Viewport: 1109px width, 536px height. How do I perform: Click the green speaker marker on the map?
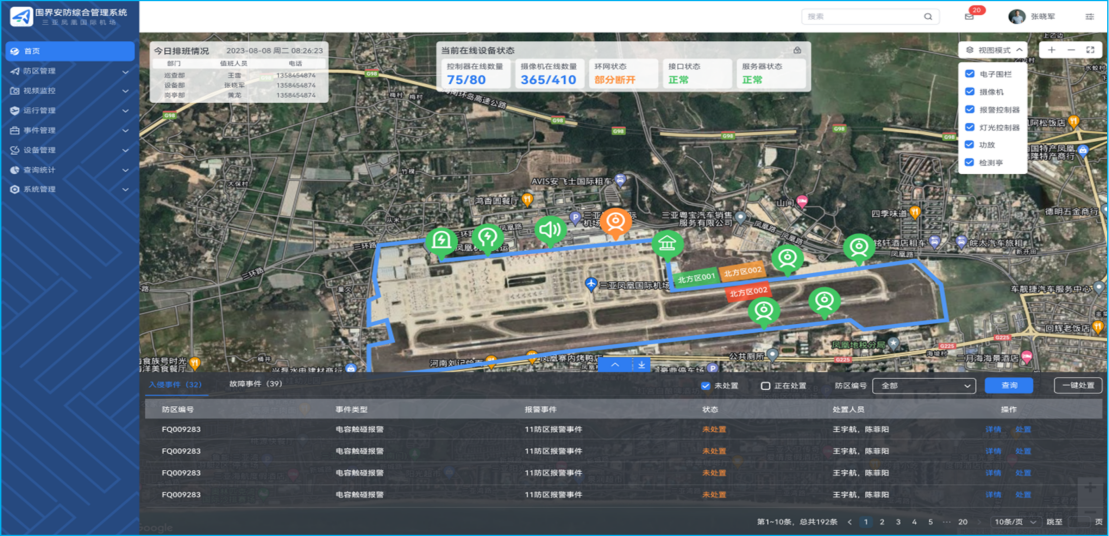[x=549, y=230]
